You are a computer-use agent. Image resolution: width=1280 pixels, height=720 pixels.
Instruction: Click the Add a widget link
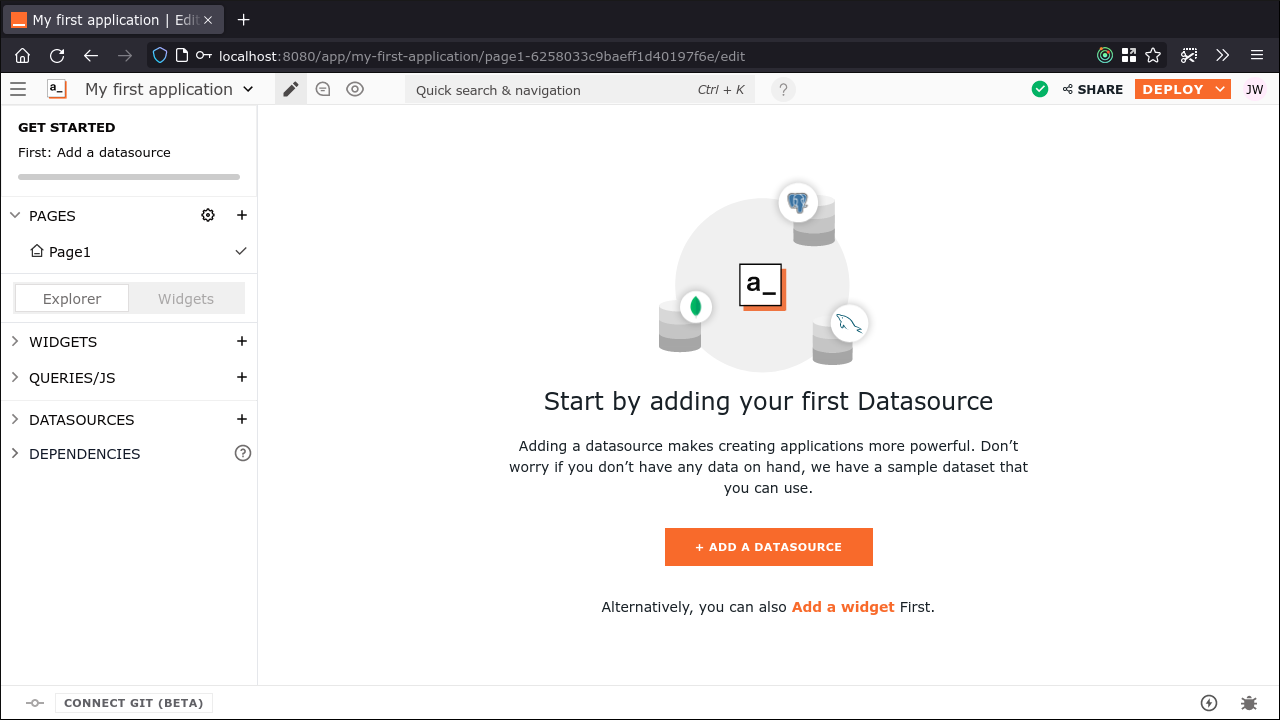pos(843,607)
